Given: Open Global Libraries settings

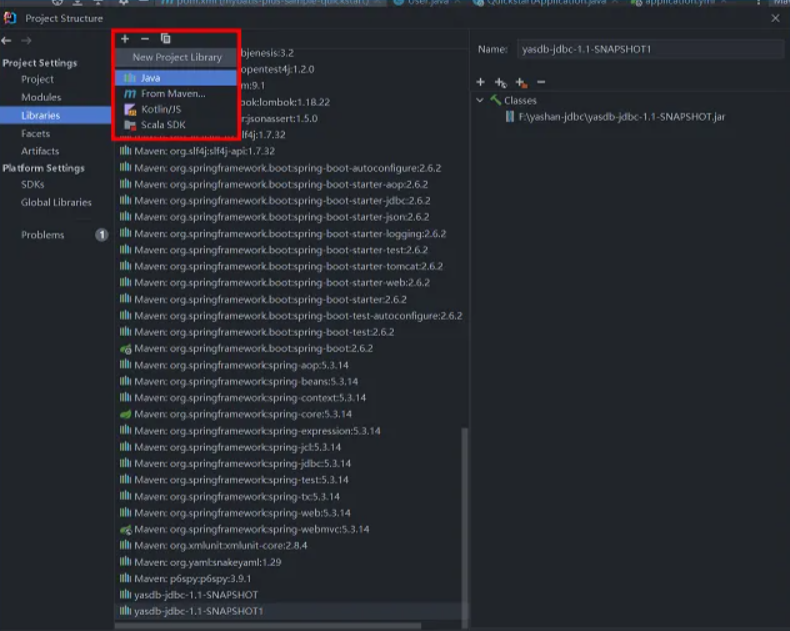Looking at the screenshot, I should coord(56,203).
